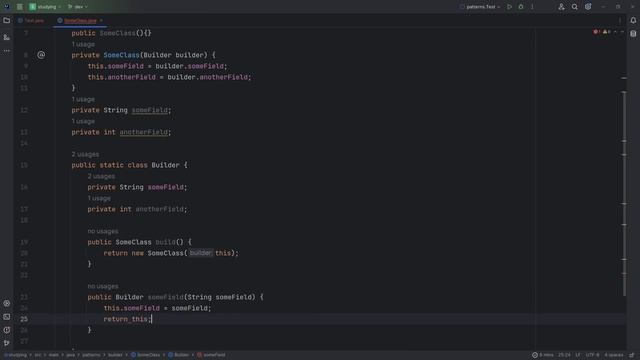
Task: Open the Terminal tool window icon
Action: click(7, 317)
